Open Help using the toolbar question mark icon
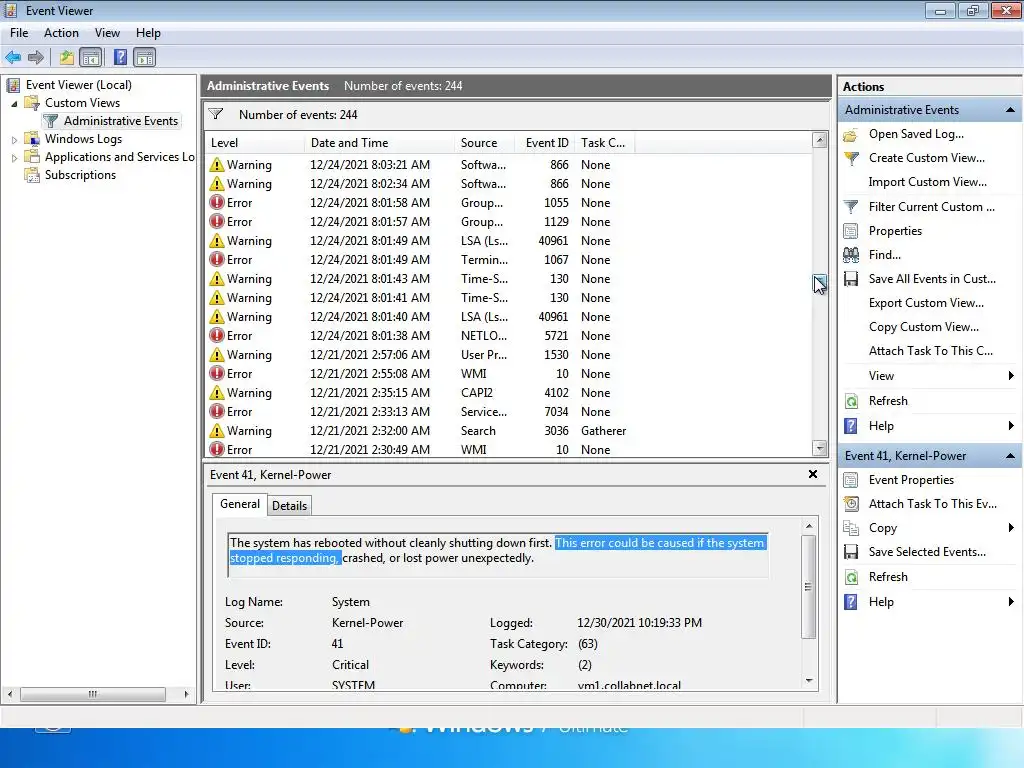This screenshot has width=1024, height=768. tap(120, 57)
